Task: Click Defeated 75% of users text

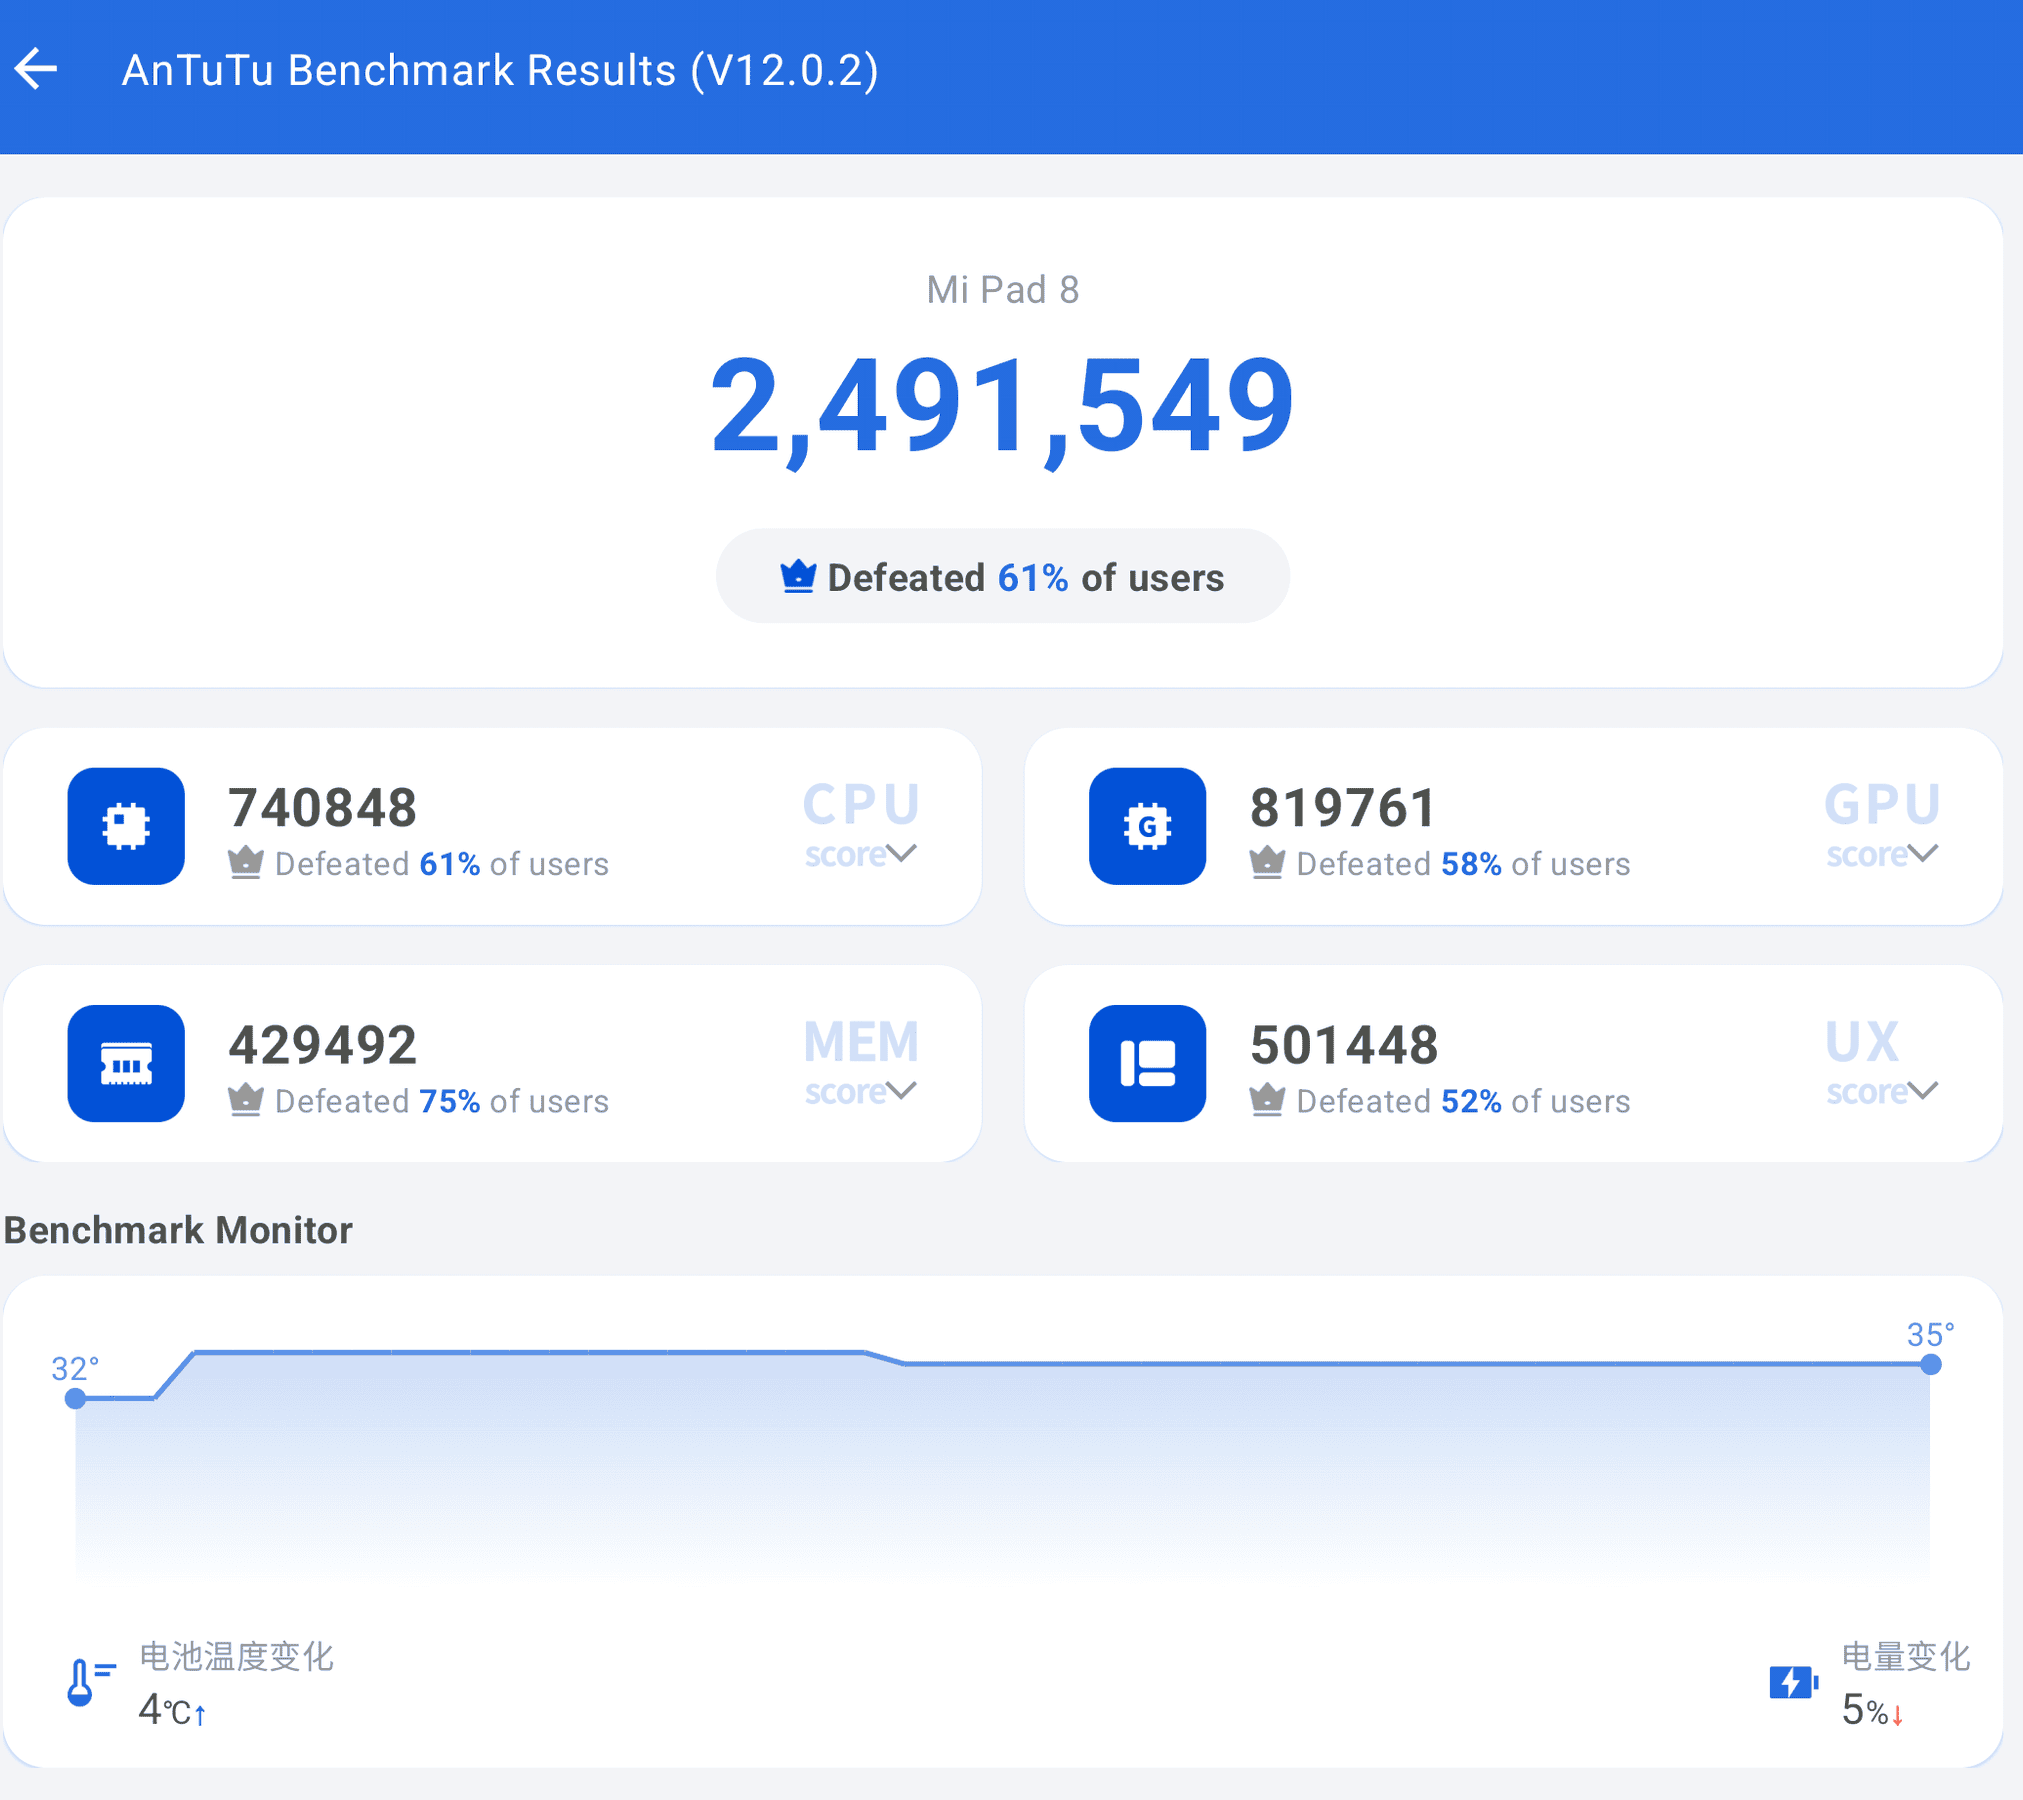Action: (x=441, y=1101)
